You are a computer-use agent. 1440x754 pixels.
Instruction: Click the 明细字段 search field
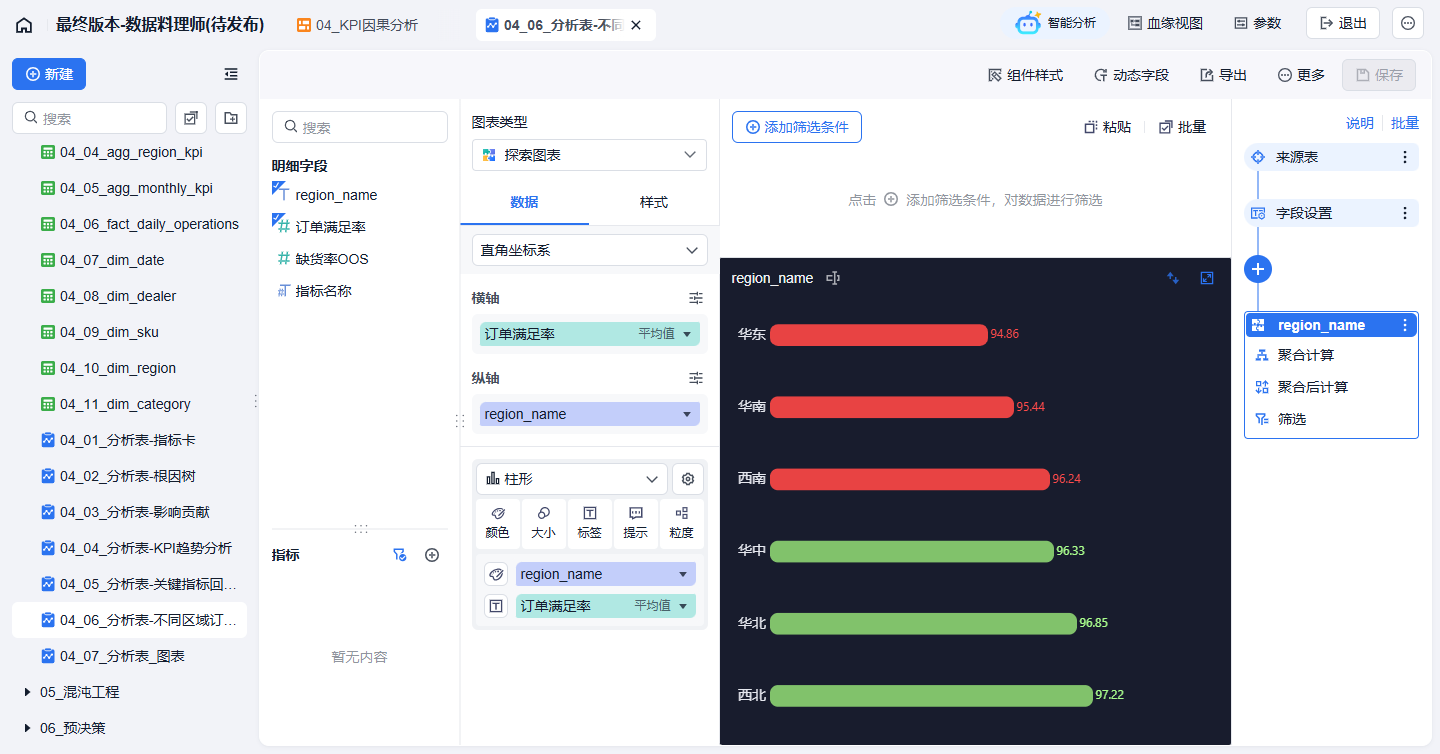(360, 127)
